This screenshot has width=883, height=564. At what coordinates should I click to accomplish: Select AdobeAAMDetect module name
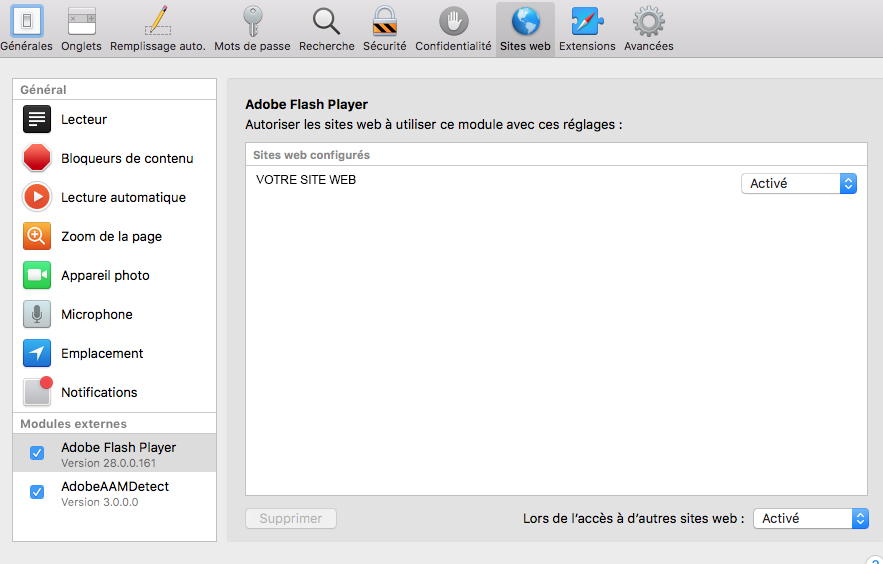point(115,486)
